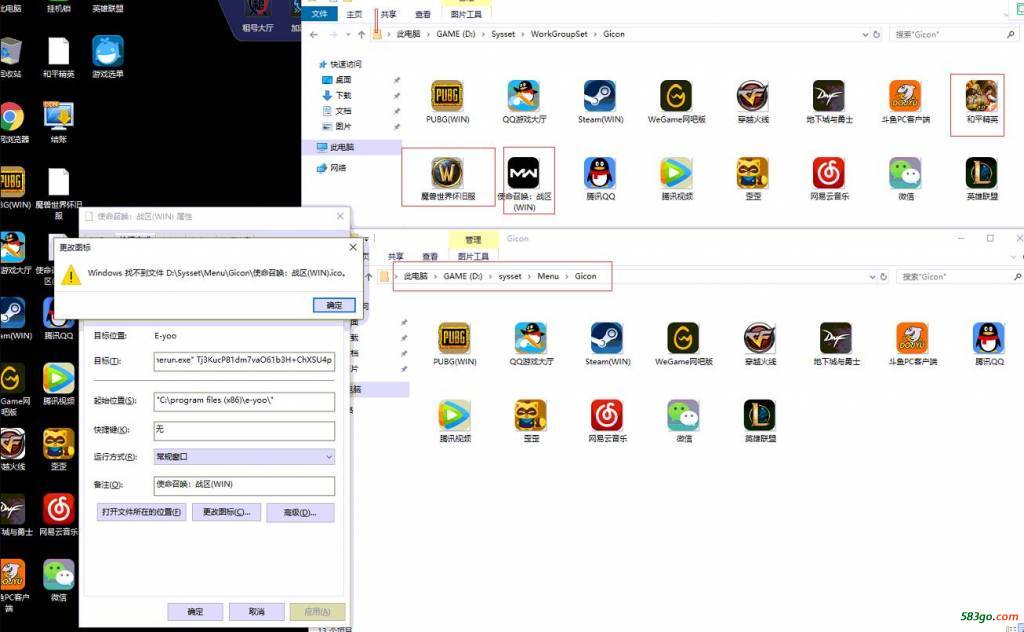Open 运行方式 dropdown in properties dialog
Screen dimensions: 1024x632
[244, 456]
